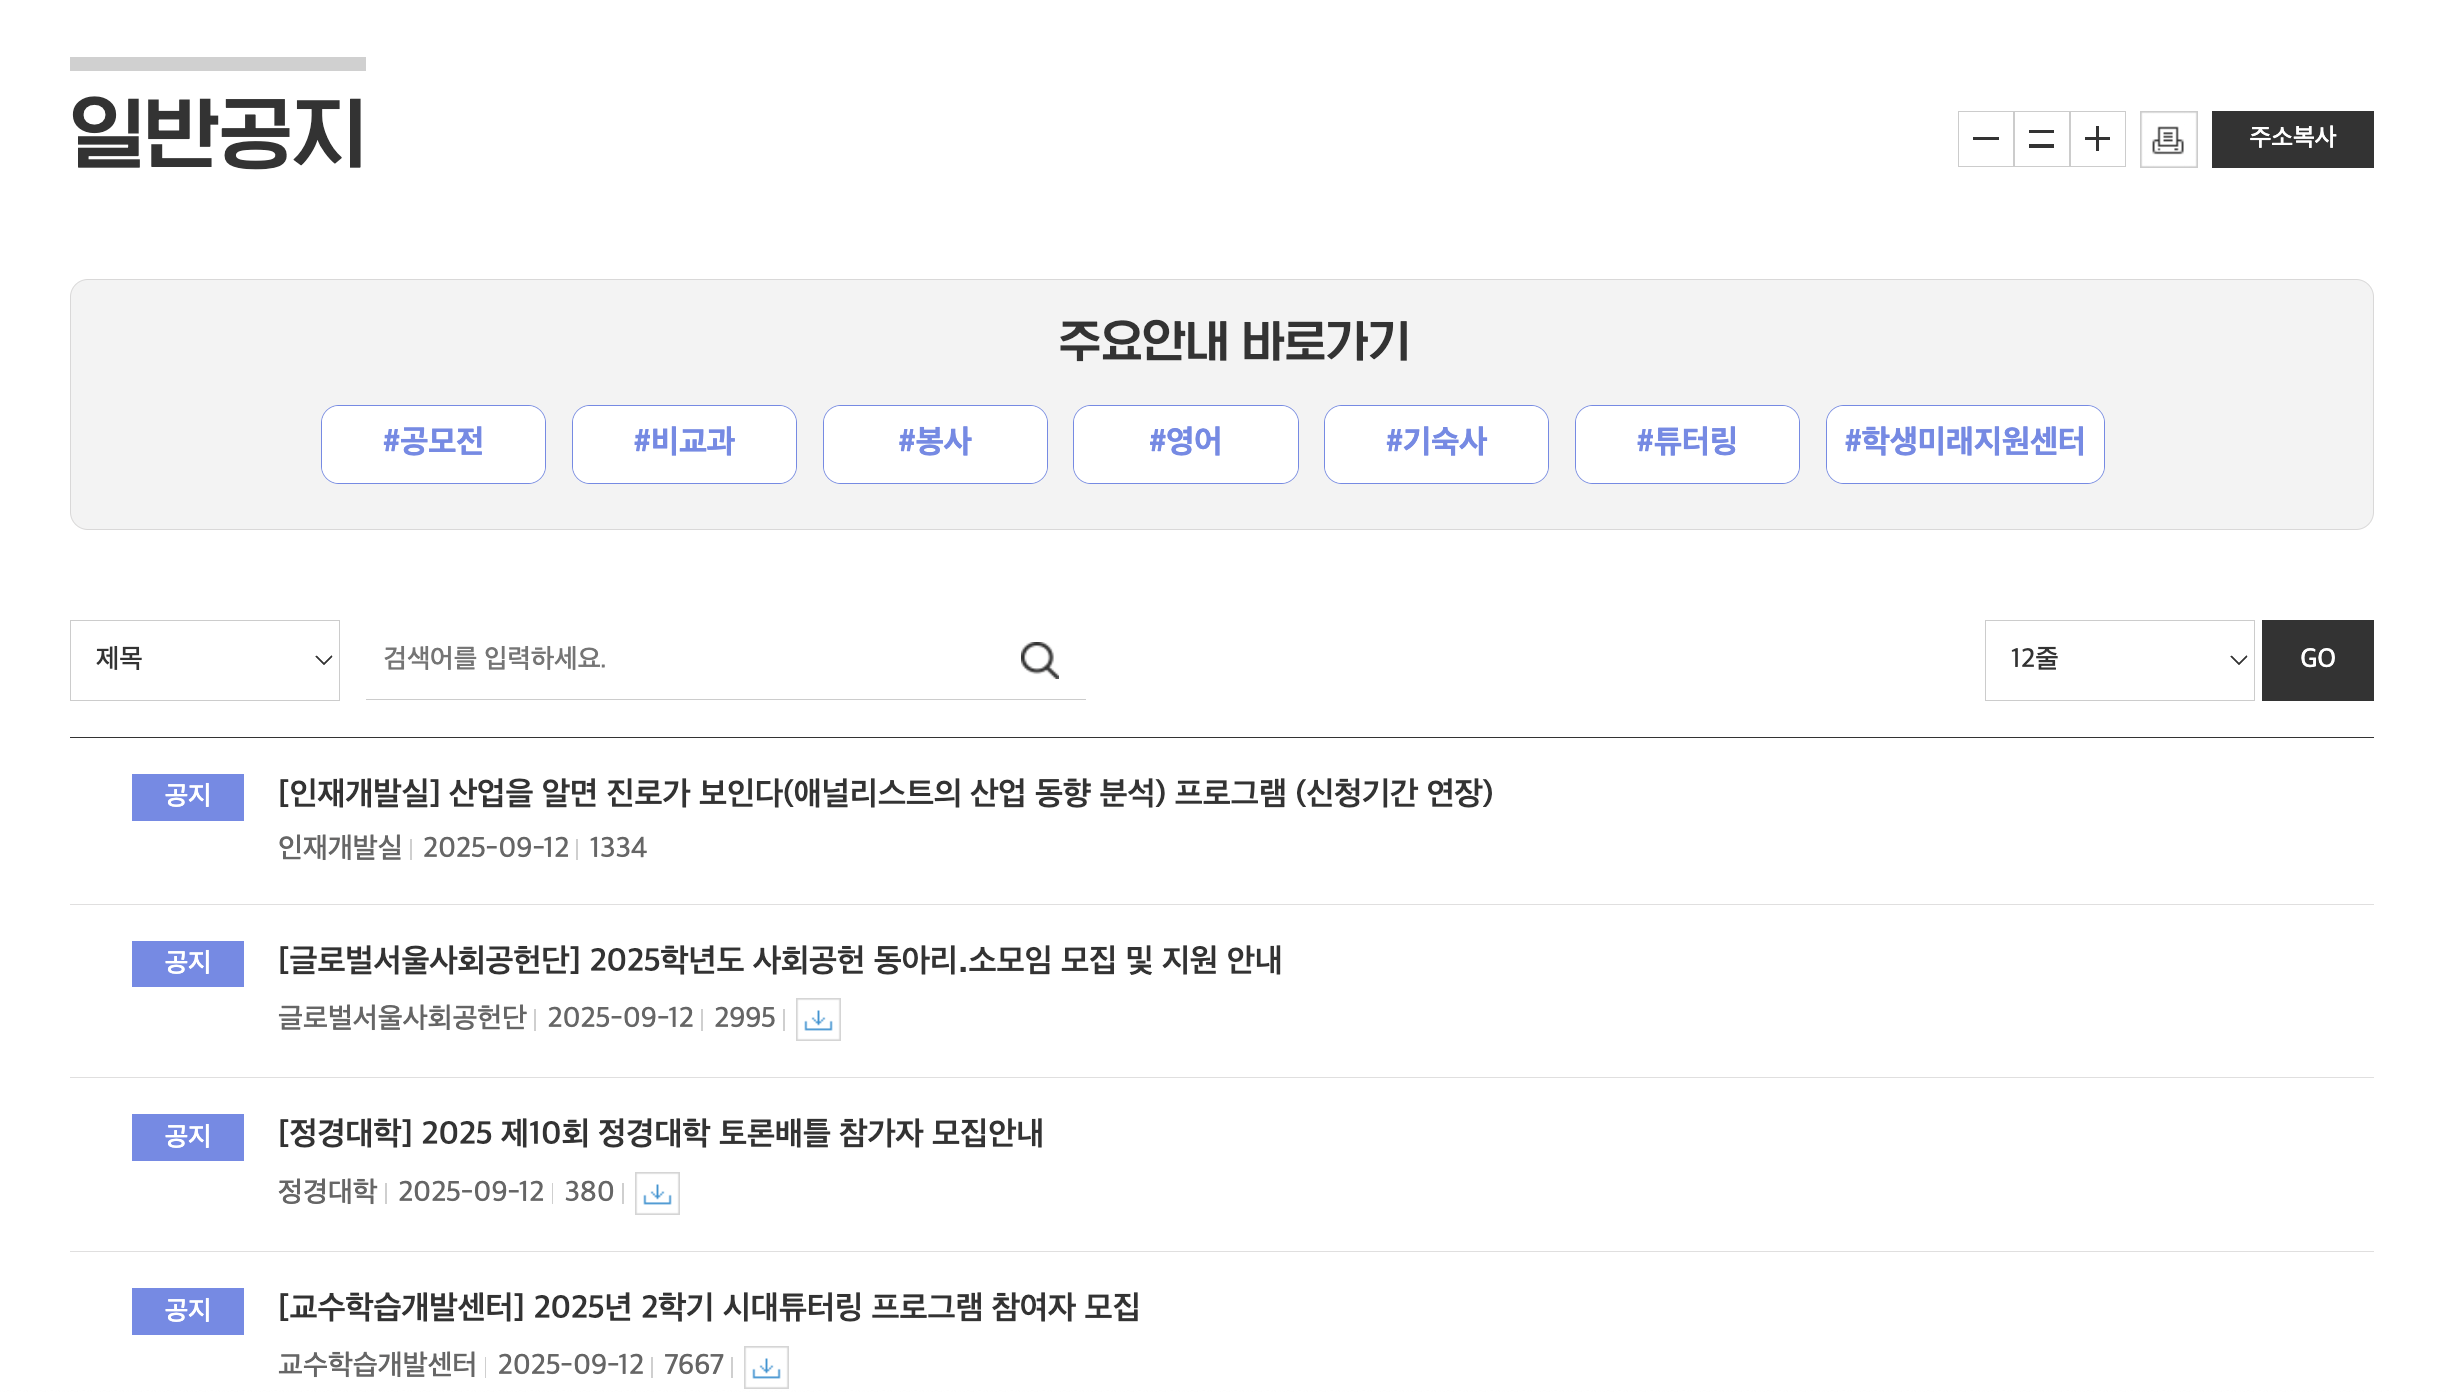Click the search magnifier icon
Screen dimensions: 2448x1392
coord(1039,660)
